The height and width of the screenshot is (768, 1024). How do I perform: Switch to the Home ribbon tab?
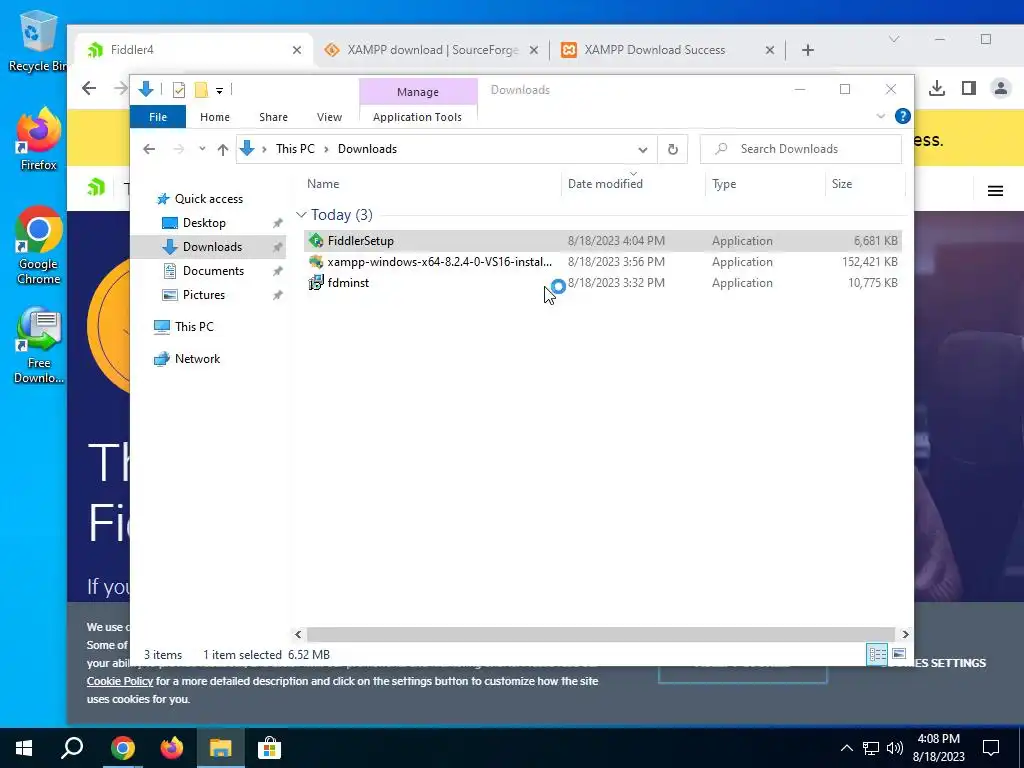(215, 117)
